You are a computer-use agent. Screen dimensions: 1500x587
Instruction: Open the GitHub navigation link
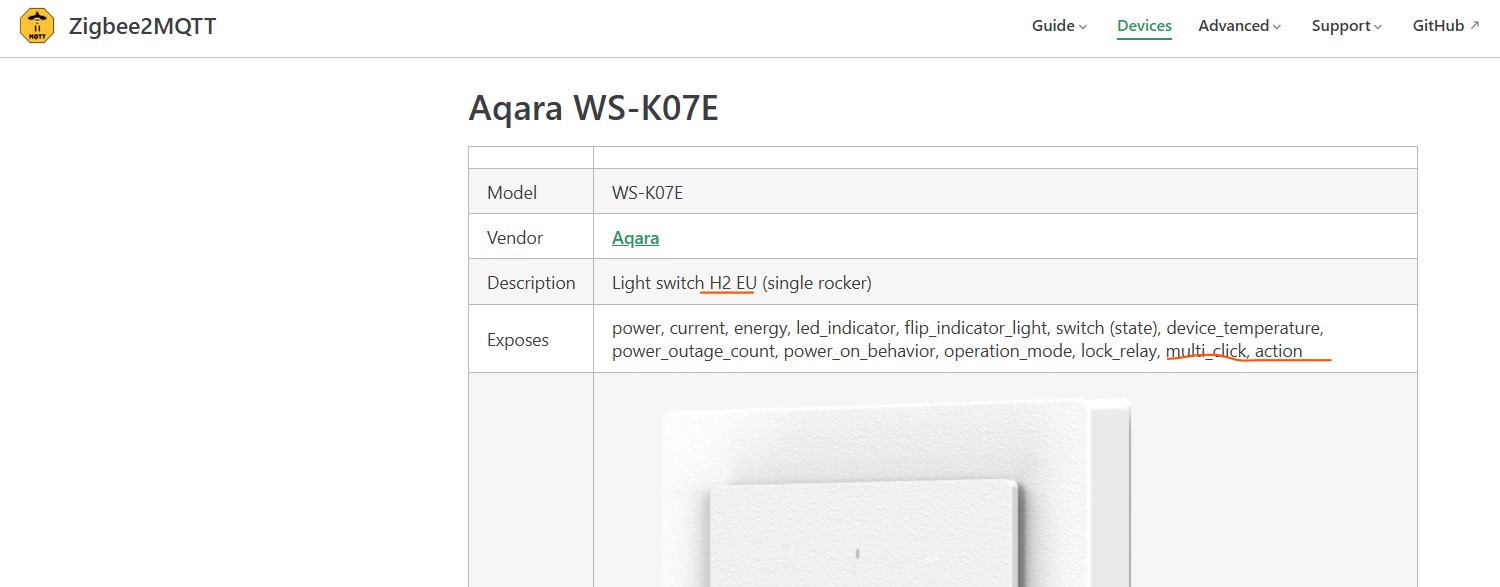click(1438, 26)
